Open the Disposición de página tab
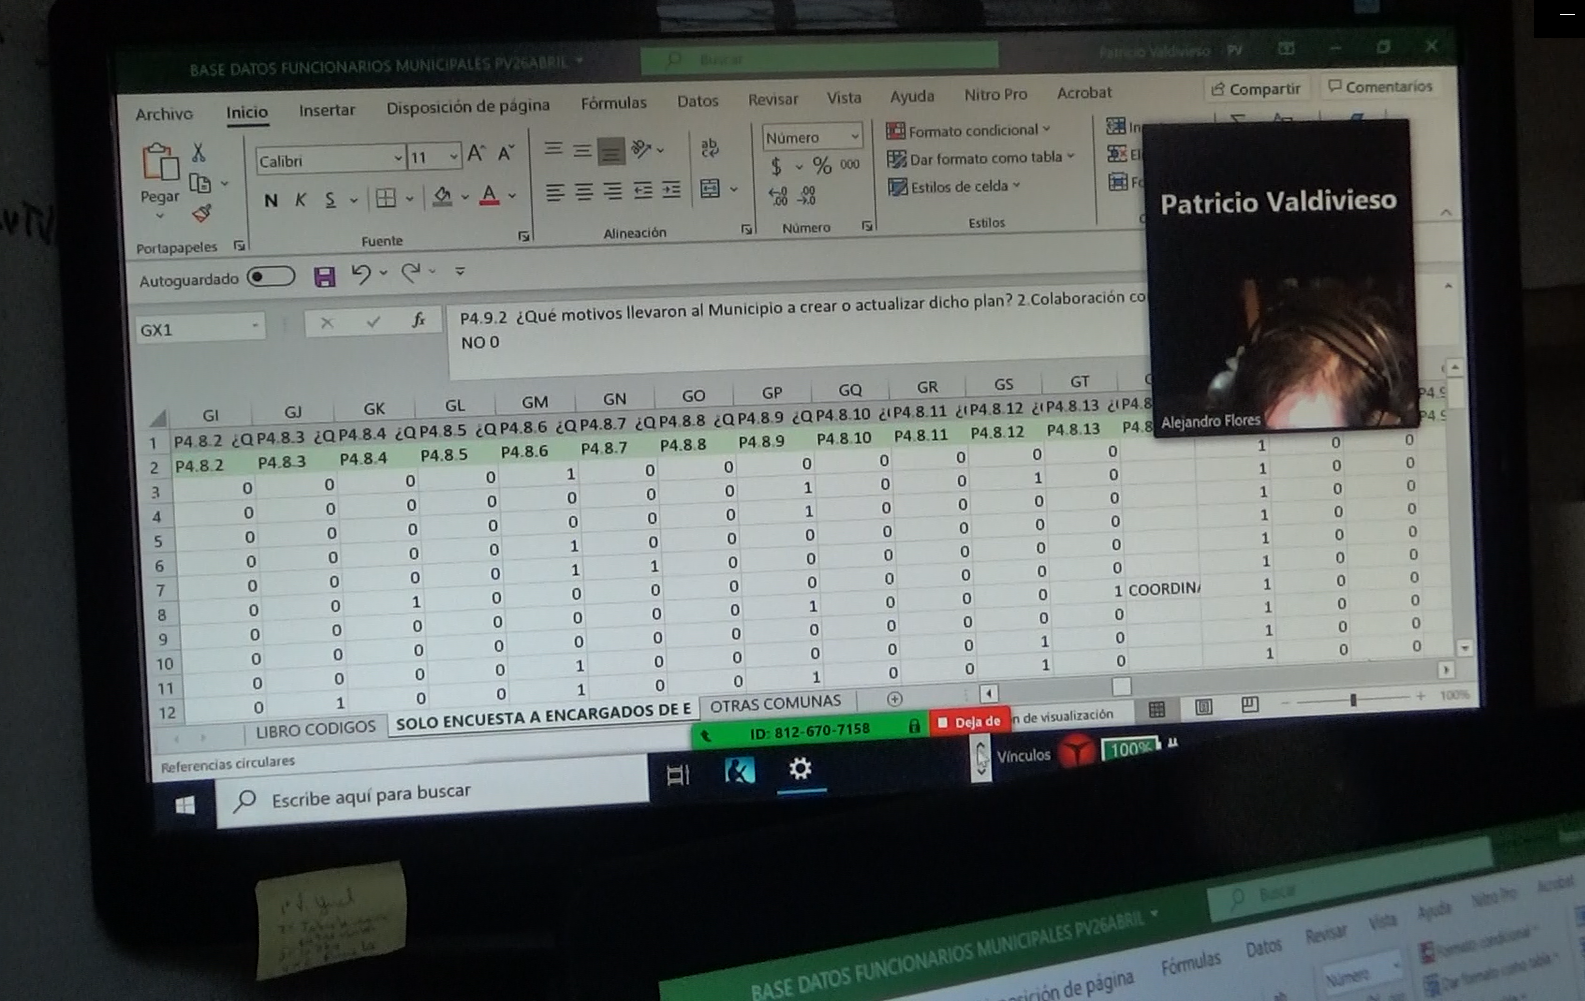This screenshot has height=1001, width=1585. click(468, 106)
